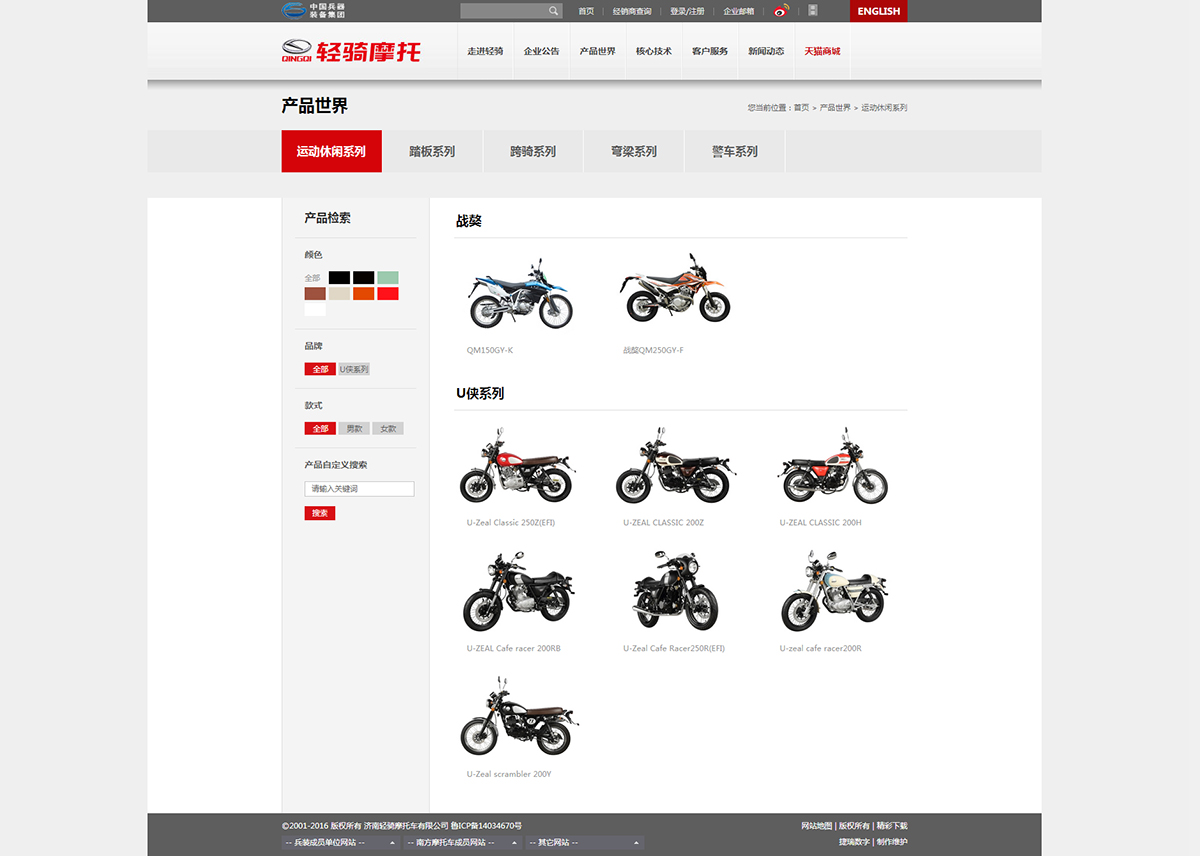Open the Weibo icon link

(781, 11)
